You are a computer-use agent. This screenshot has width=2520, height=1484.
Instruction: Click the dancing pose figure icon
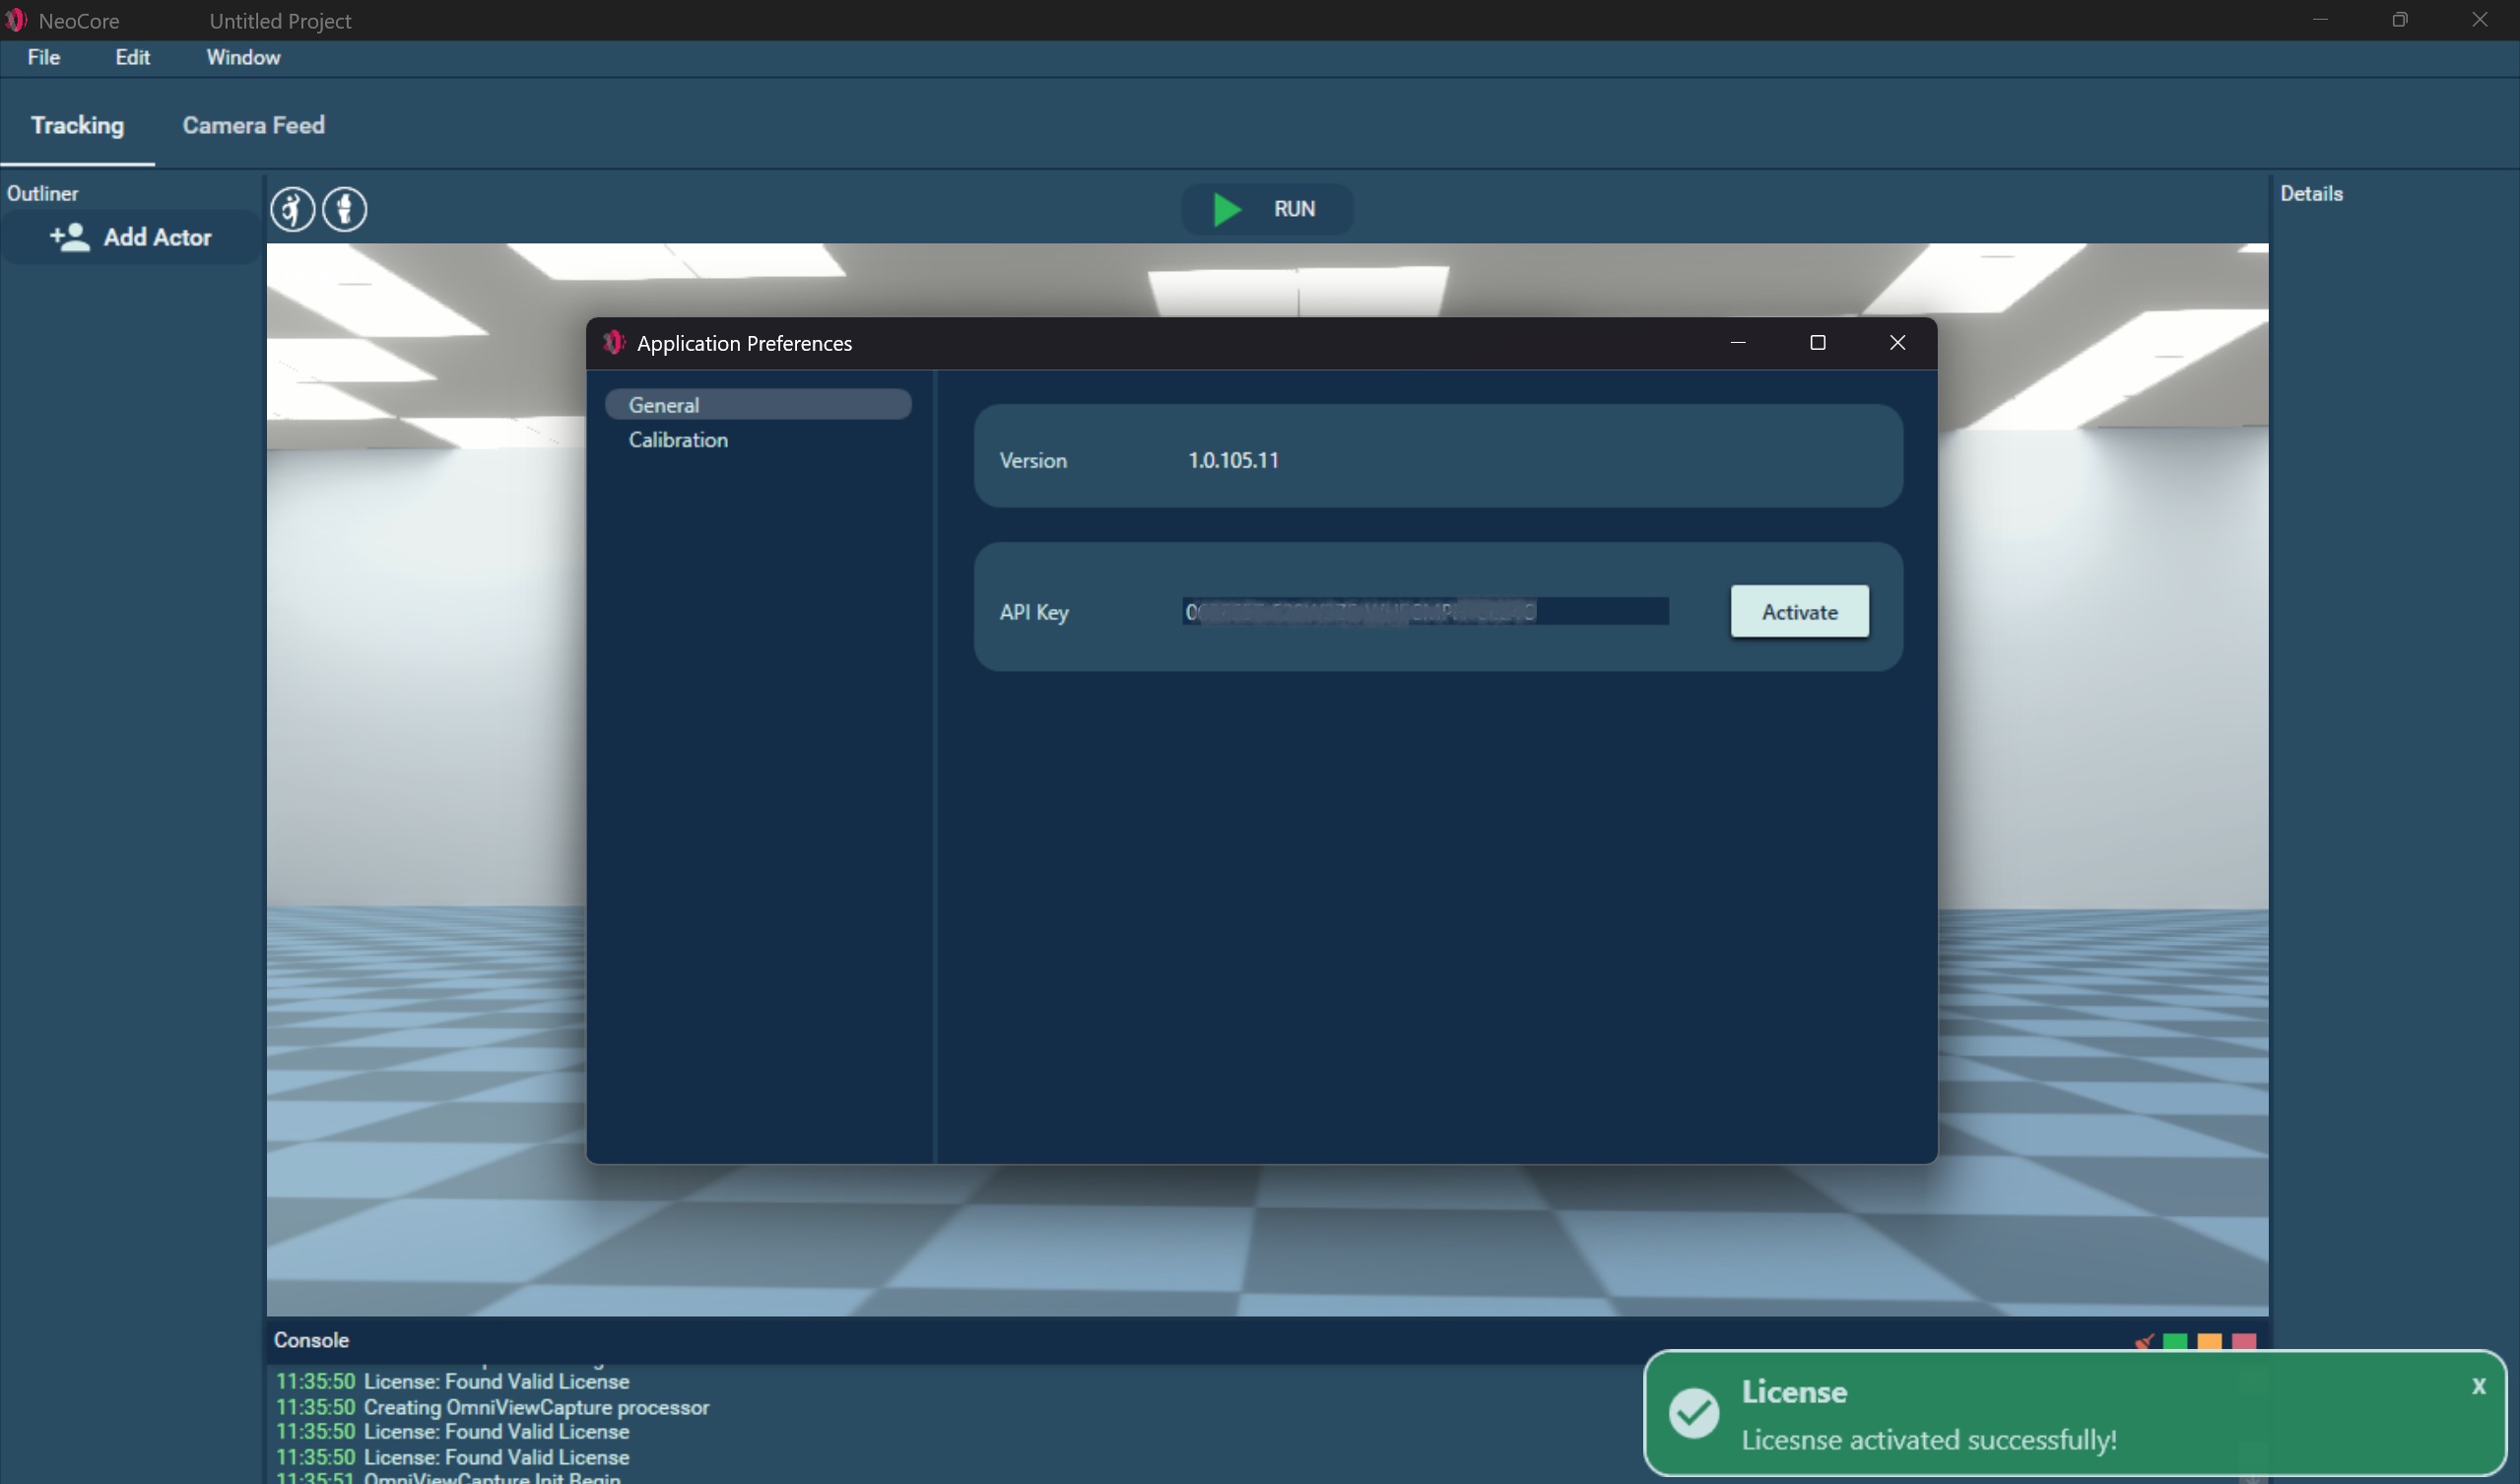point(292,210)
